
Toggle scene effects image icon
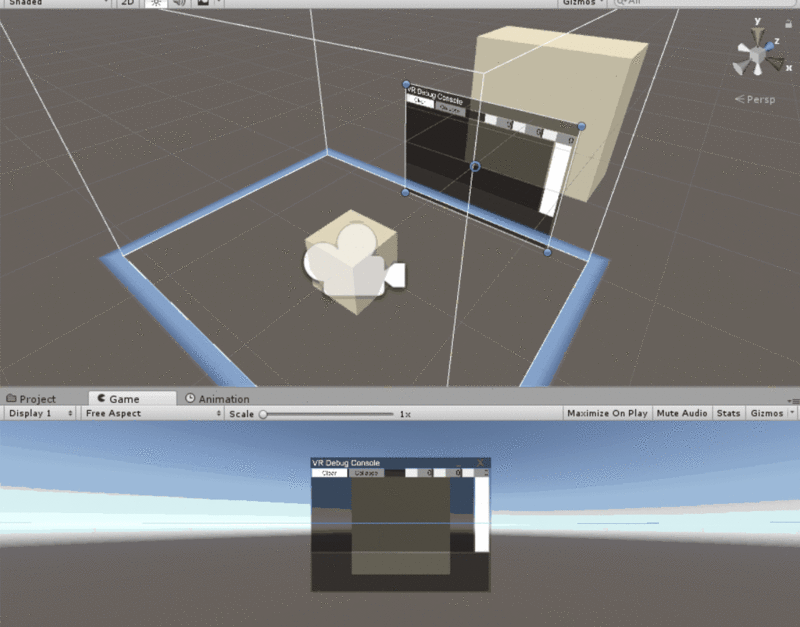[x=203, y=3]
